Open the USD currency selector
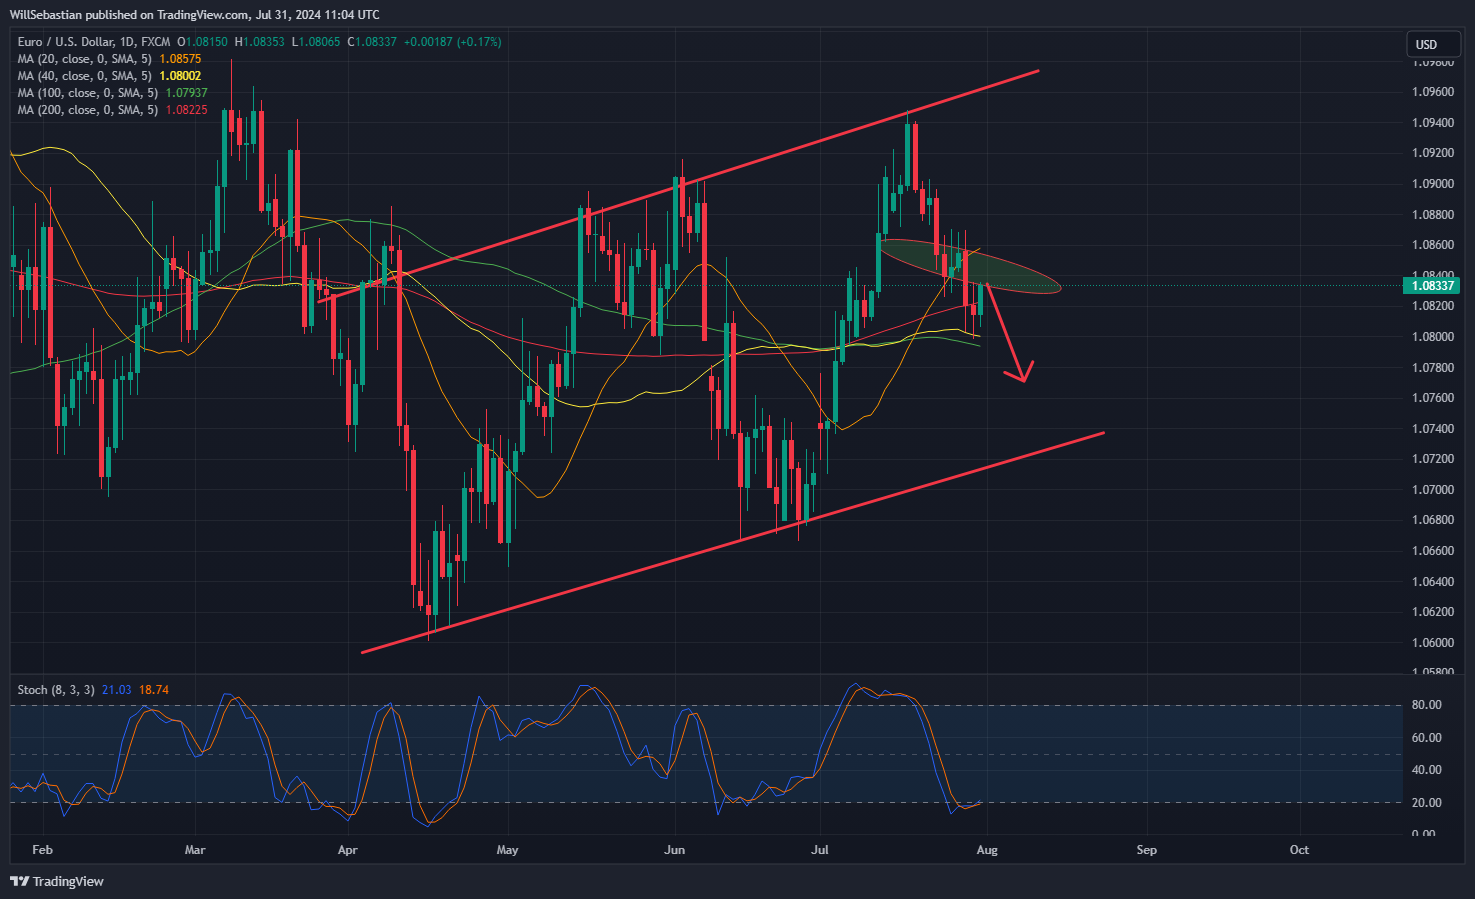Image resolution: width=1475 pixels, height=899 pixels. (x=1432, y=44)
